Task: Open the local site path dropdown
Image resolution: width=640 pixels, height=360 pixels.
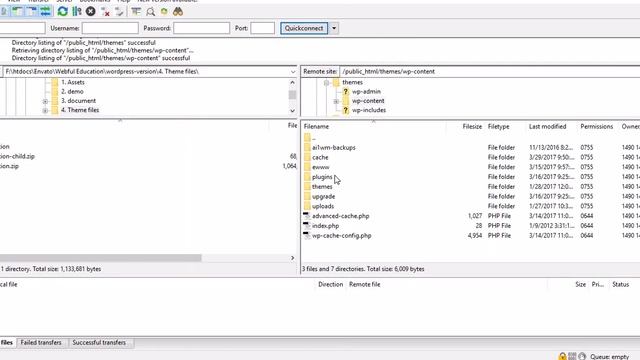Action: [293, 71]
